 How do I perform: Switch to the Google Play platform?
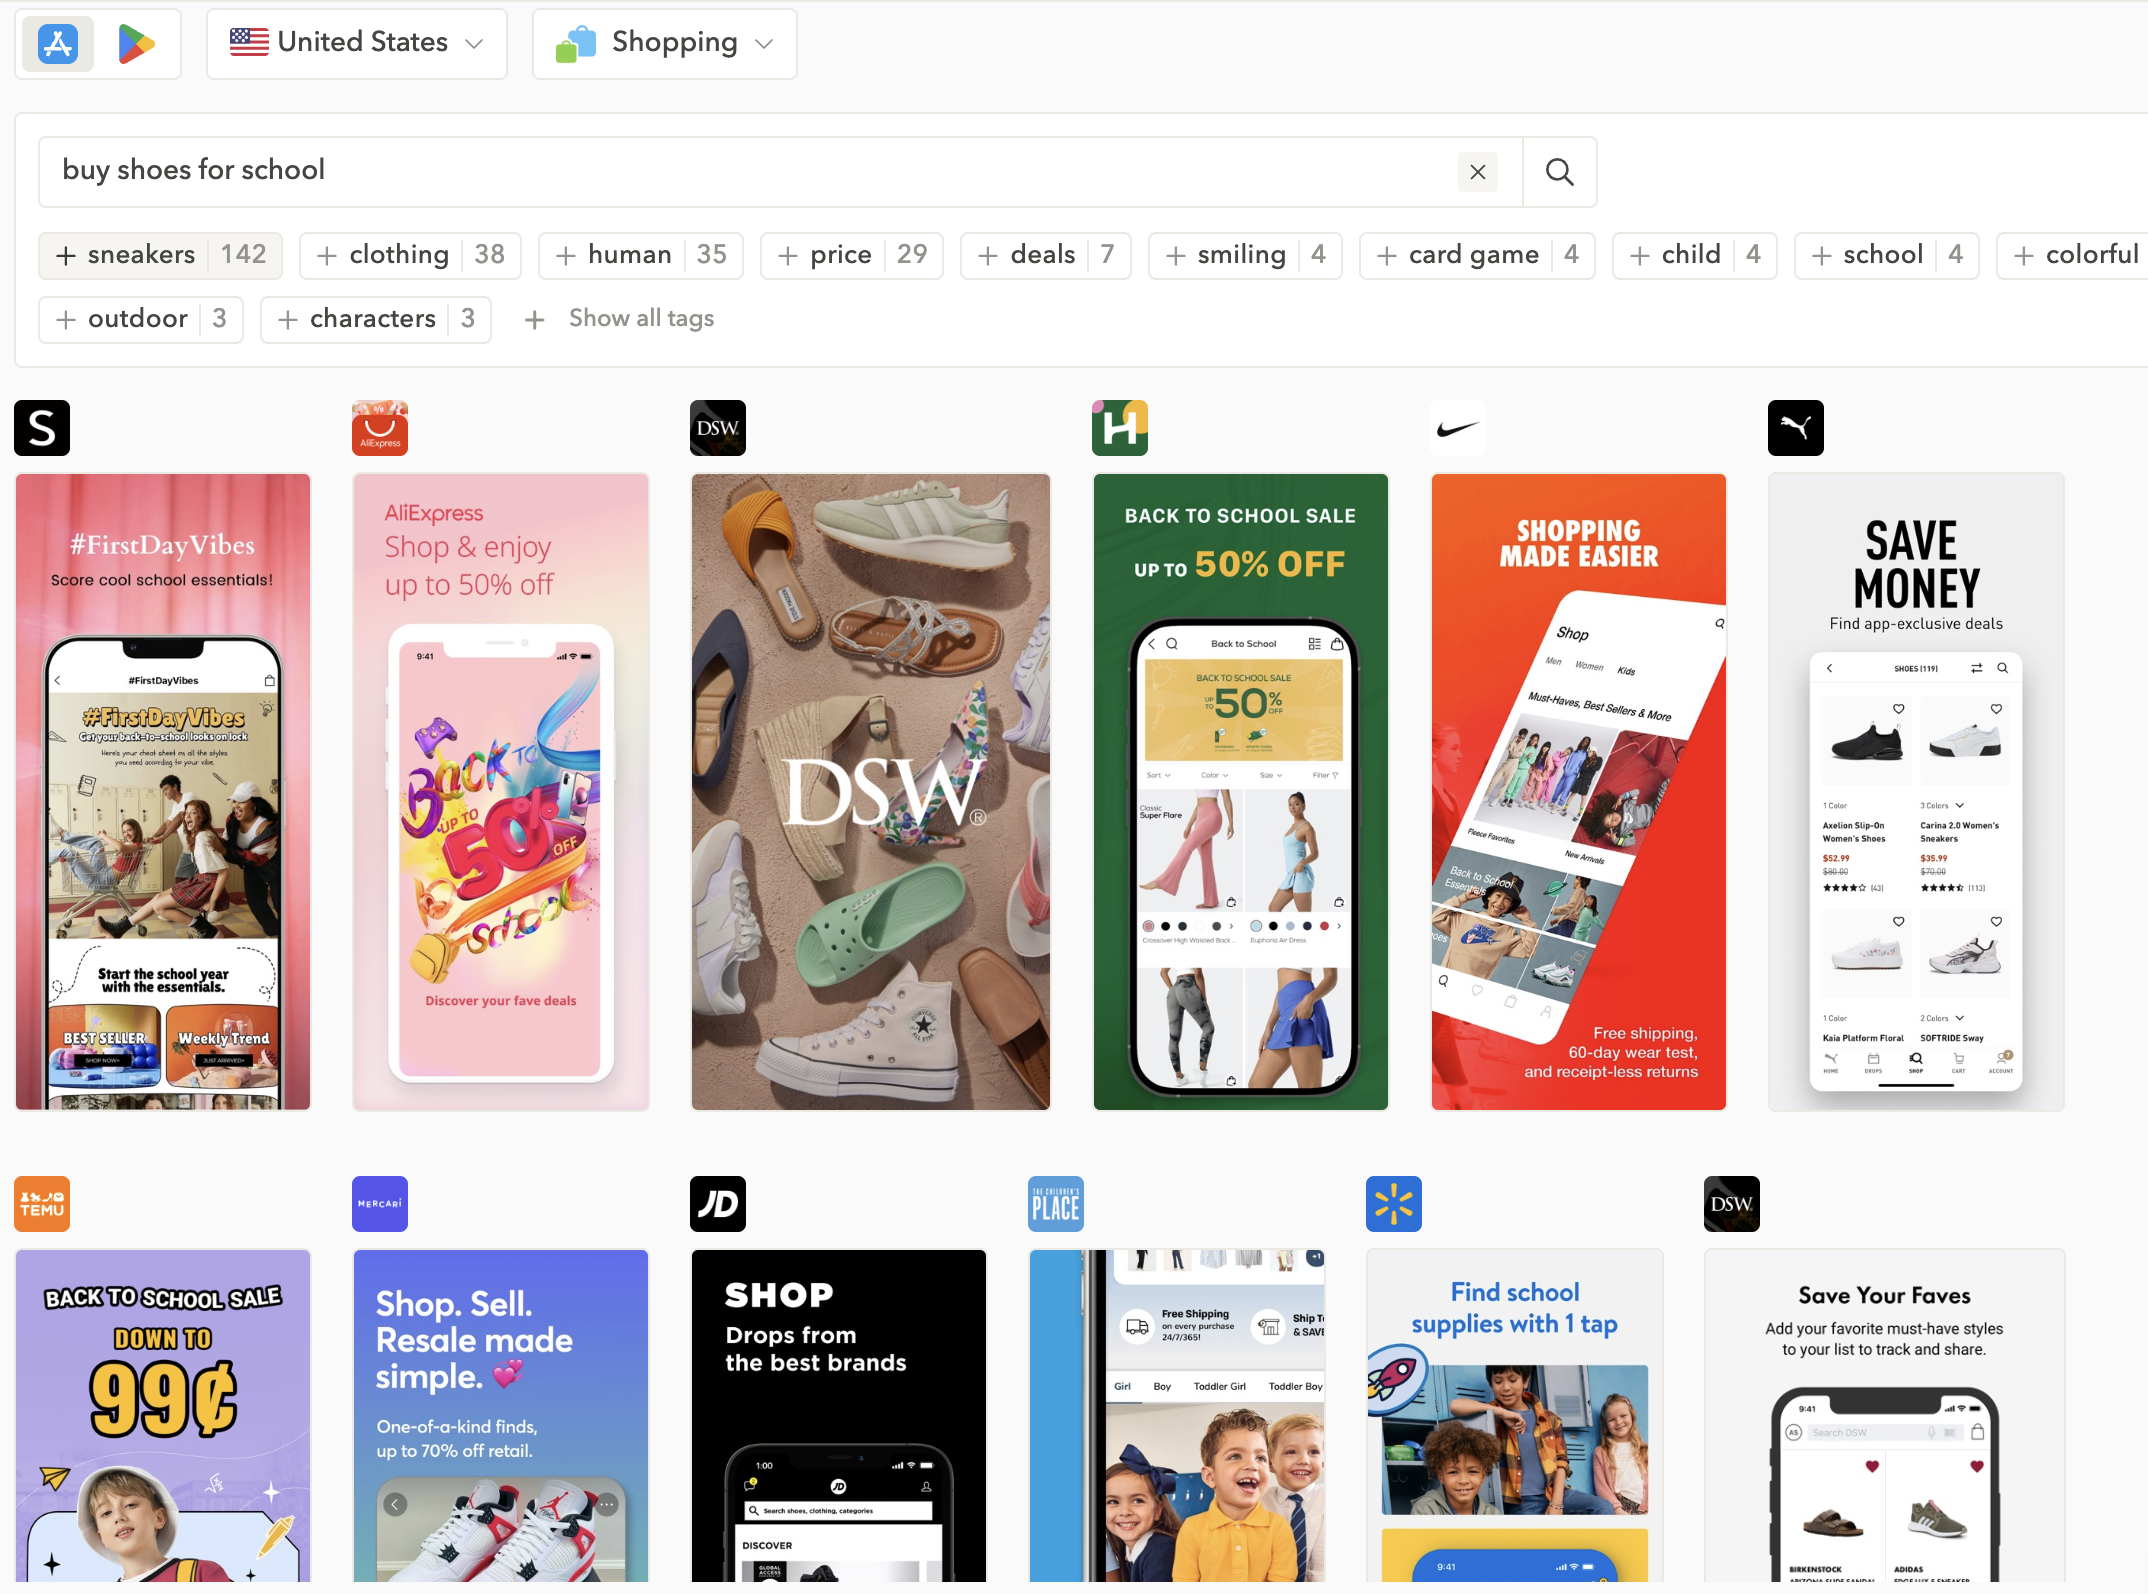coord(136,43)
